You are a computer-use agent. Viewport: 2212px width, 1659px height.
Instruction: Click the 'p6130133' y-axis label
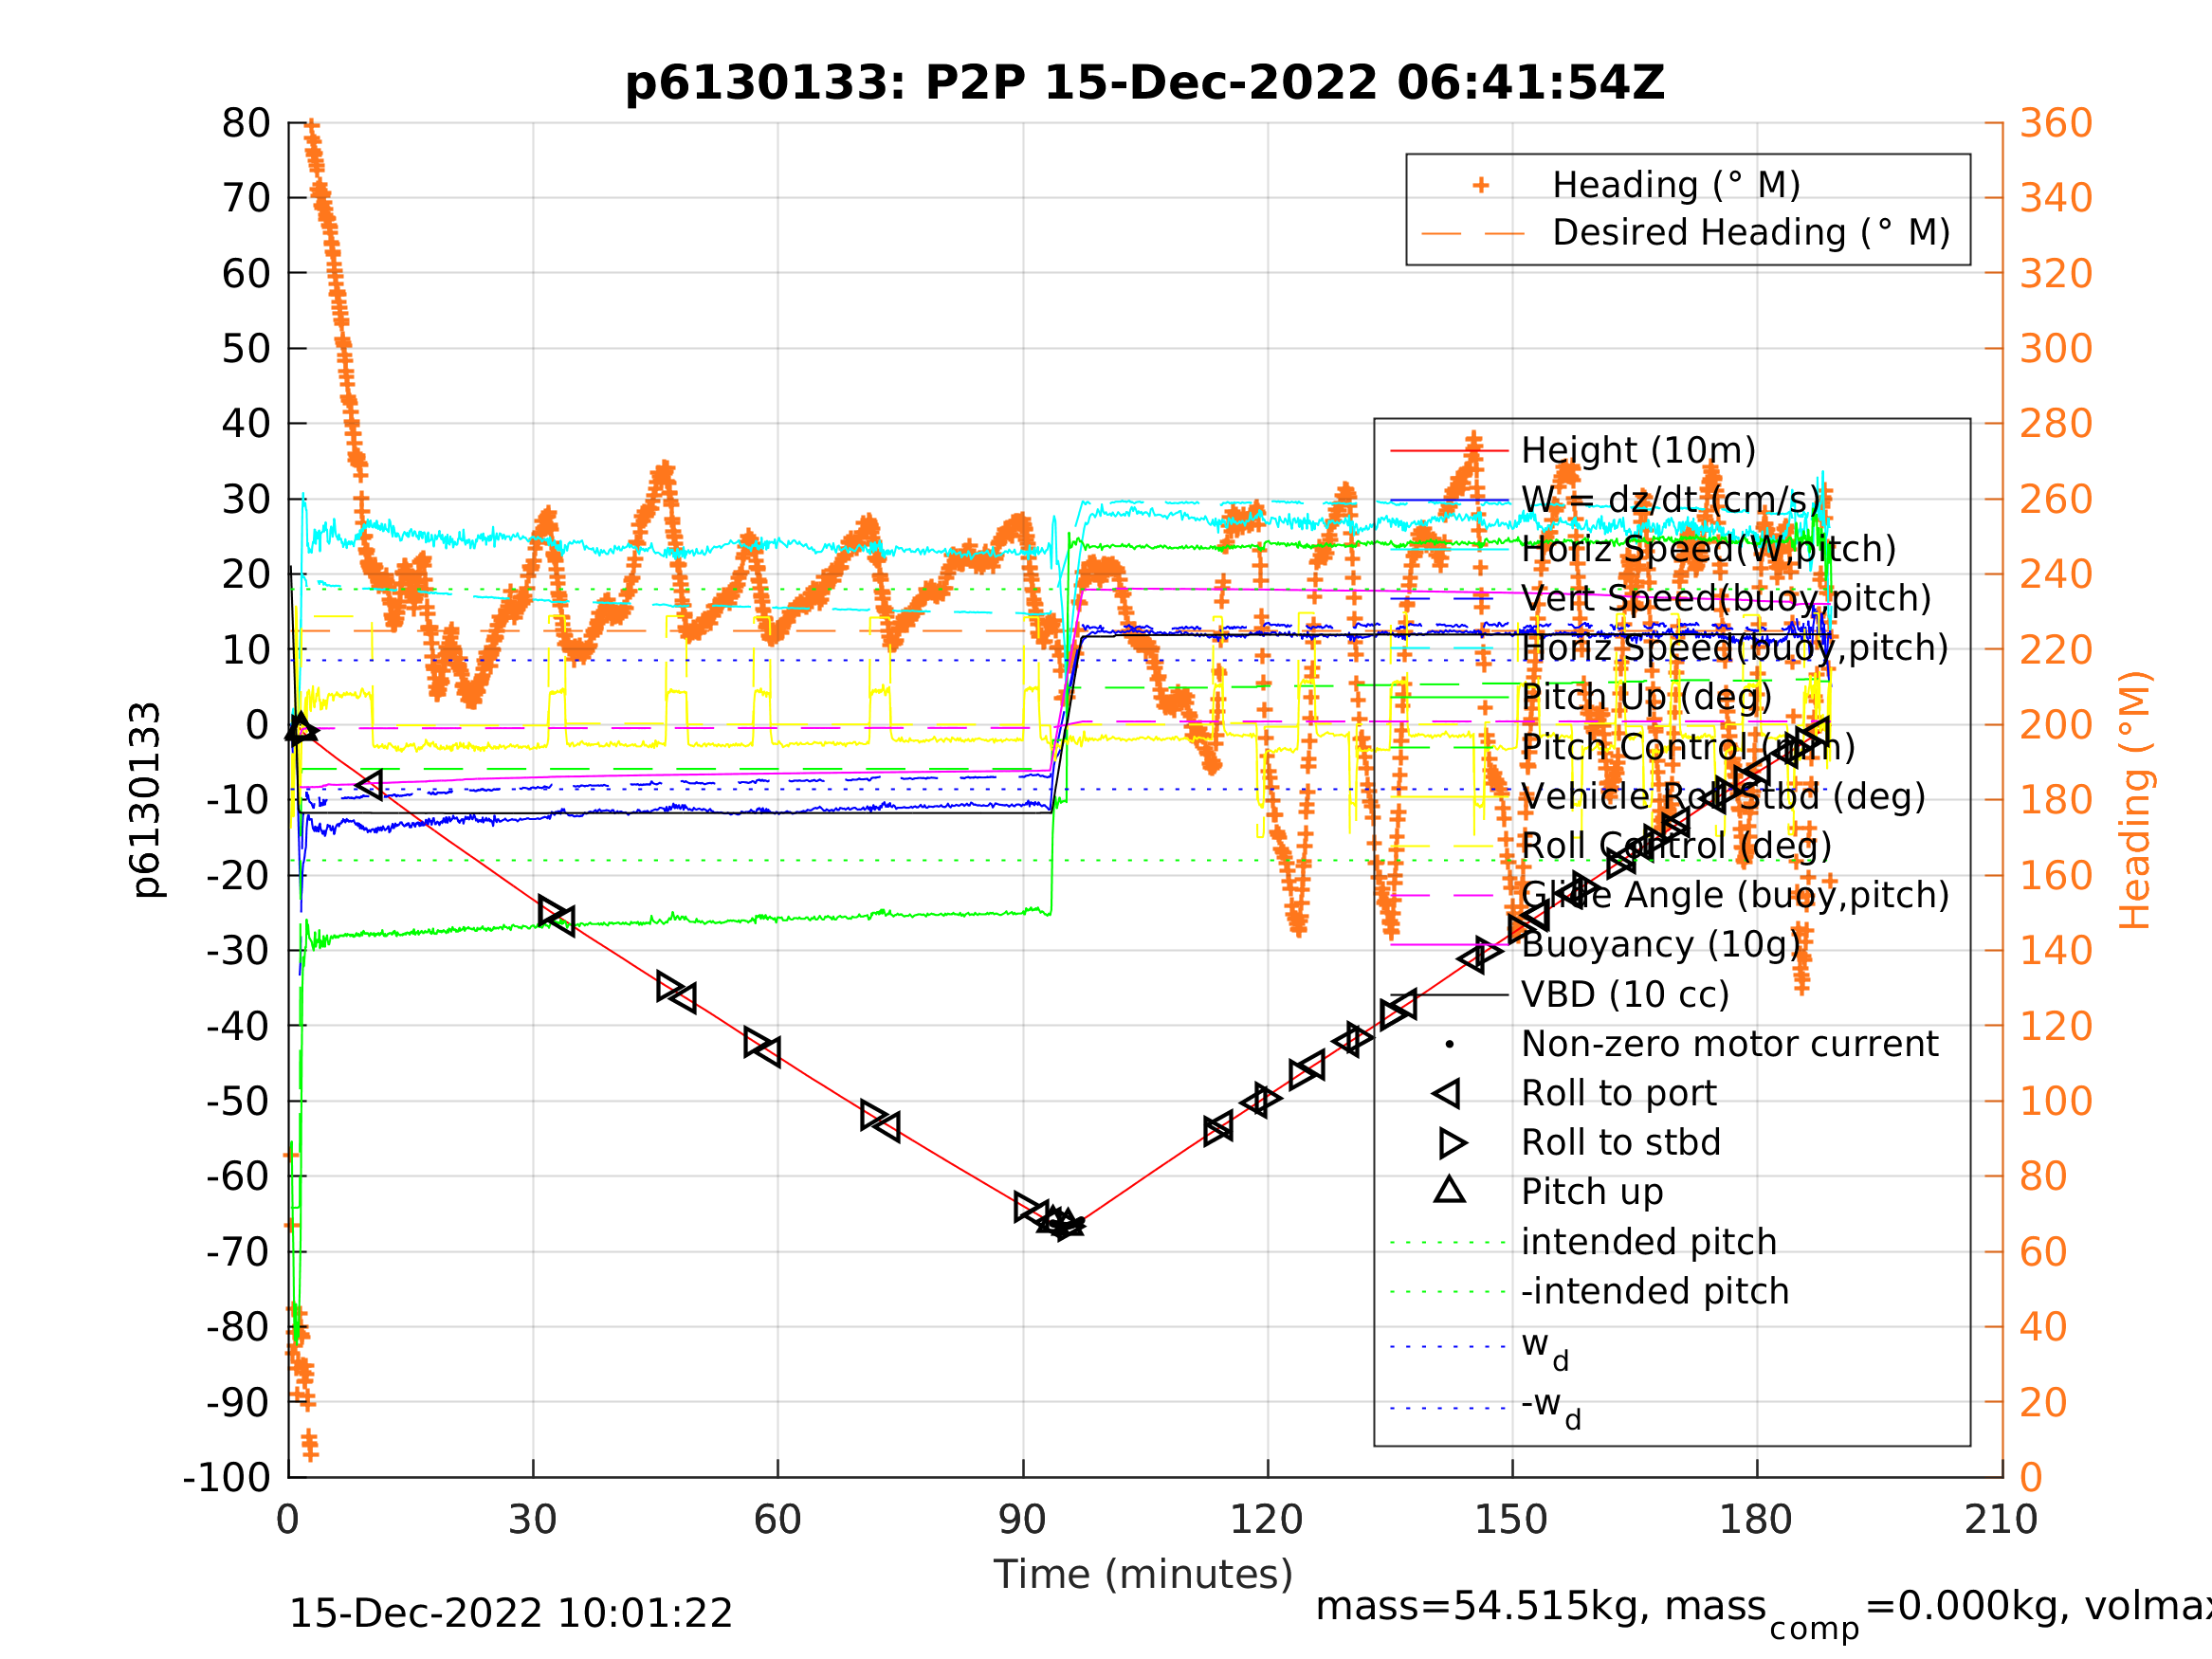coord(146,800)
